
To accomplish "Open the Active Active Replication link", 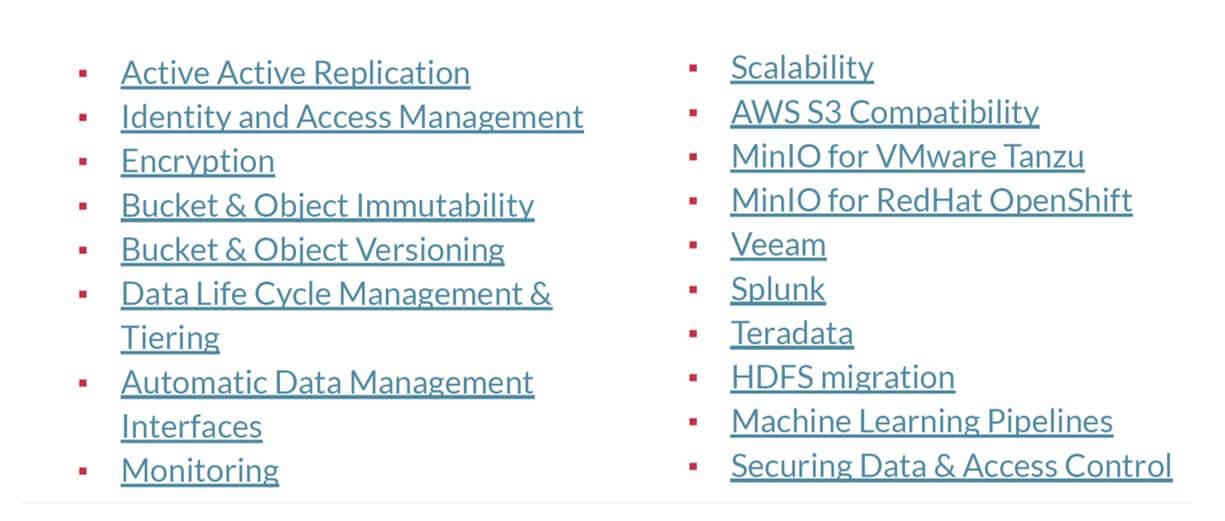I will 295,73.
